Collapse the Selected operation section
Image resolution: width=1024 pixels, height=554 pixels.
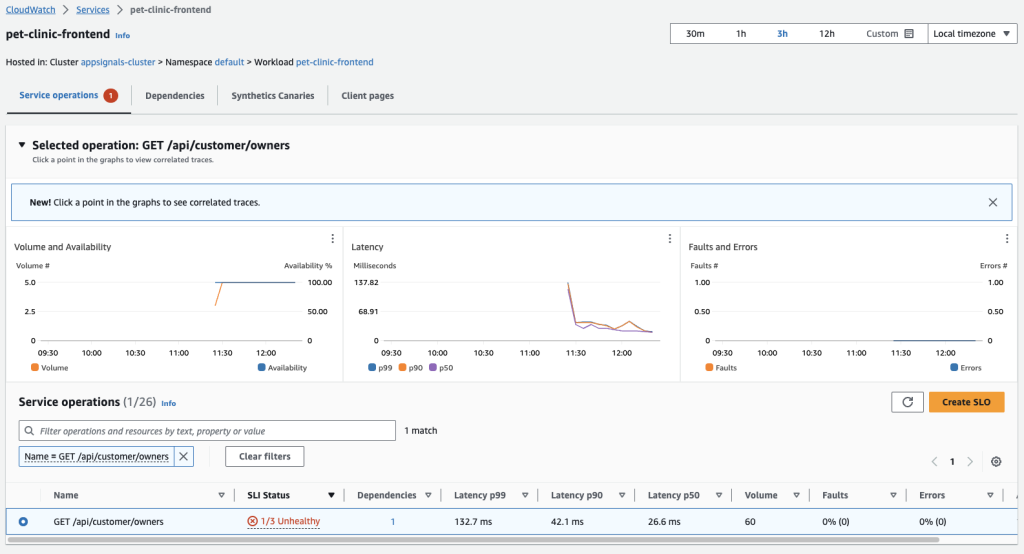[22, 145]
